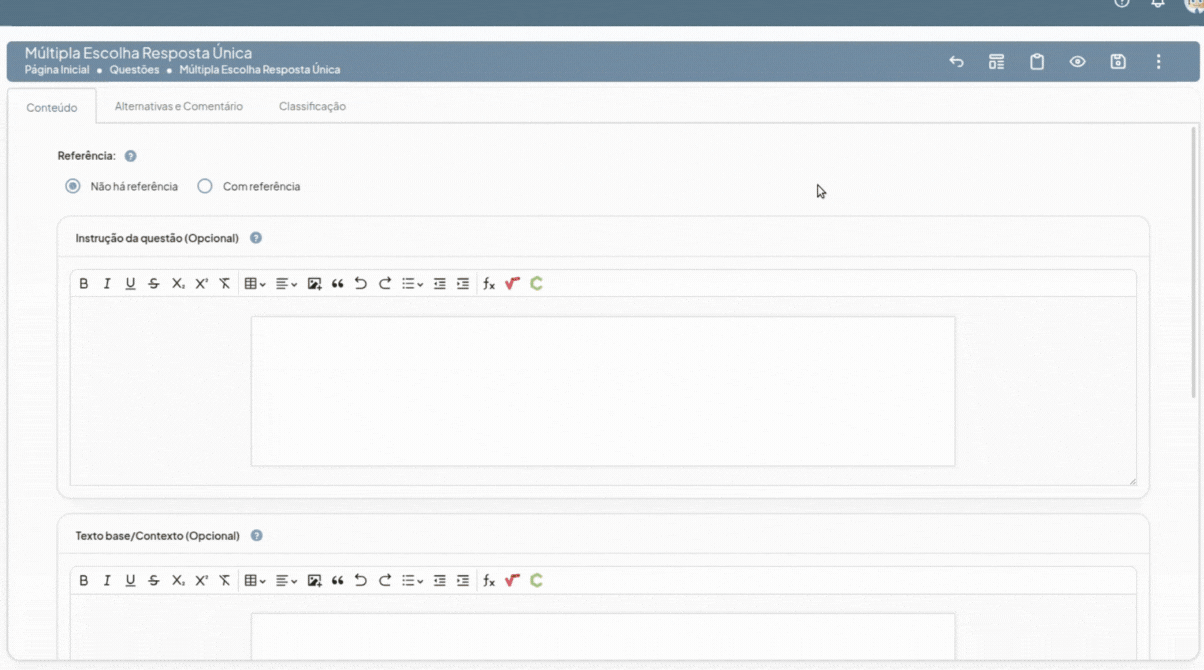Choose the "Com referência" radio option

205,186
